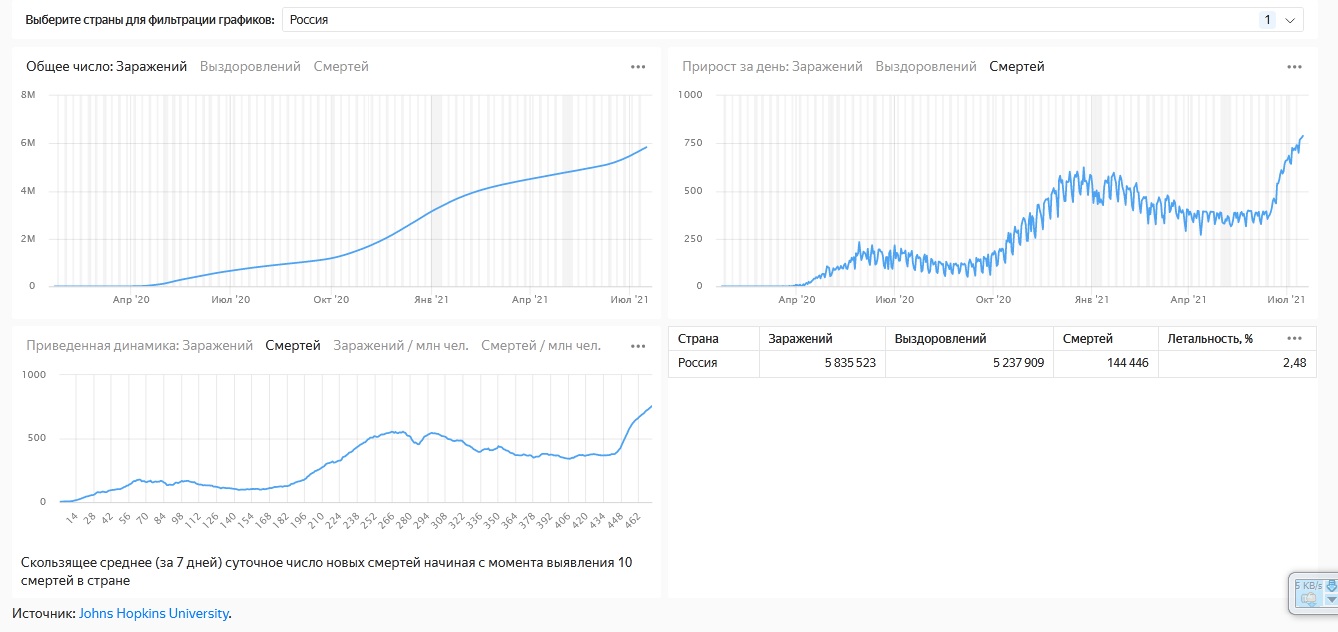Image resolution: width=1338 pixels, height=632 pixels.
Task: Open the three-dot menu of the daily growth chart
Action: (1294, 67)
